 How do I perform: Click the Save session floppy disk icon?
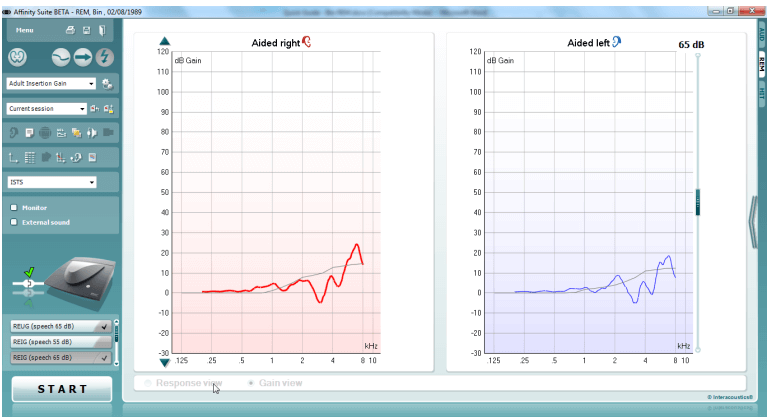tap(86, 31)
